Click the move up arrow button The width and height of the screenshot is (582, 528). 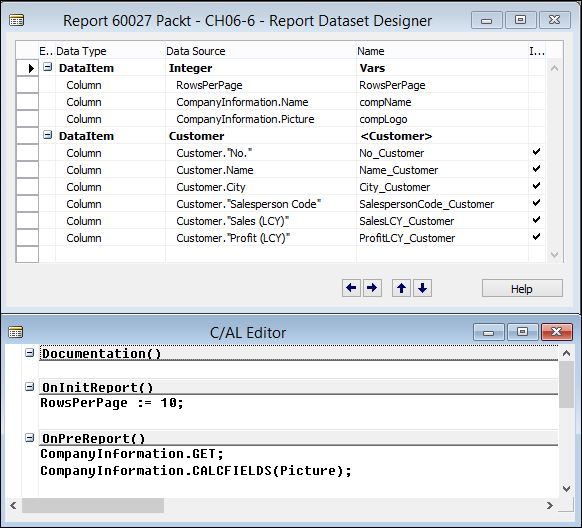point(401,288)
